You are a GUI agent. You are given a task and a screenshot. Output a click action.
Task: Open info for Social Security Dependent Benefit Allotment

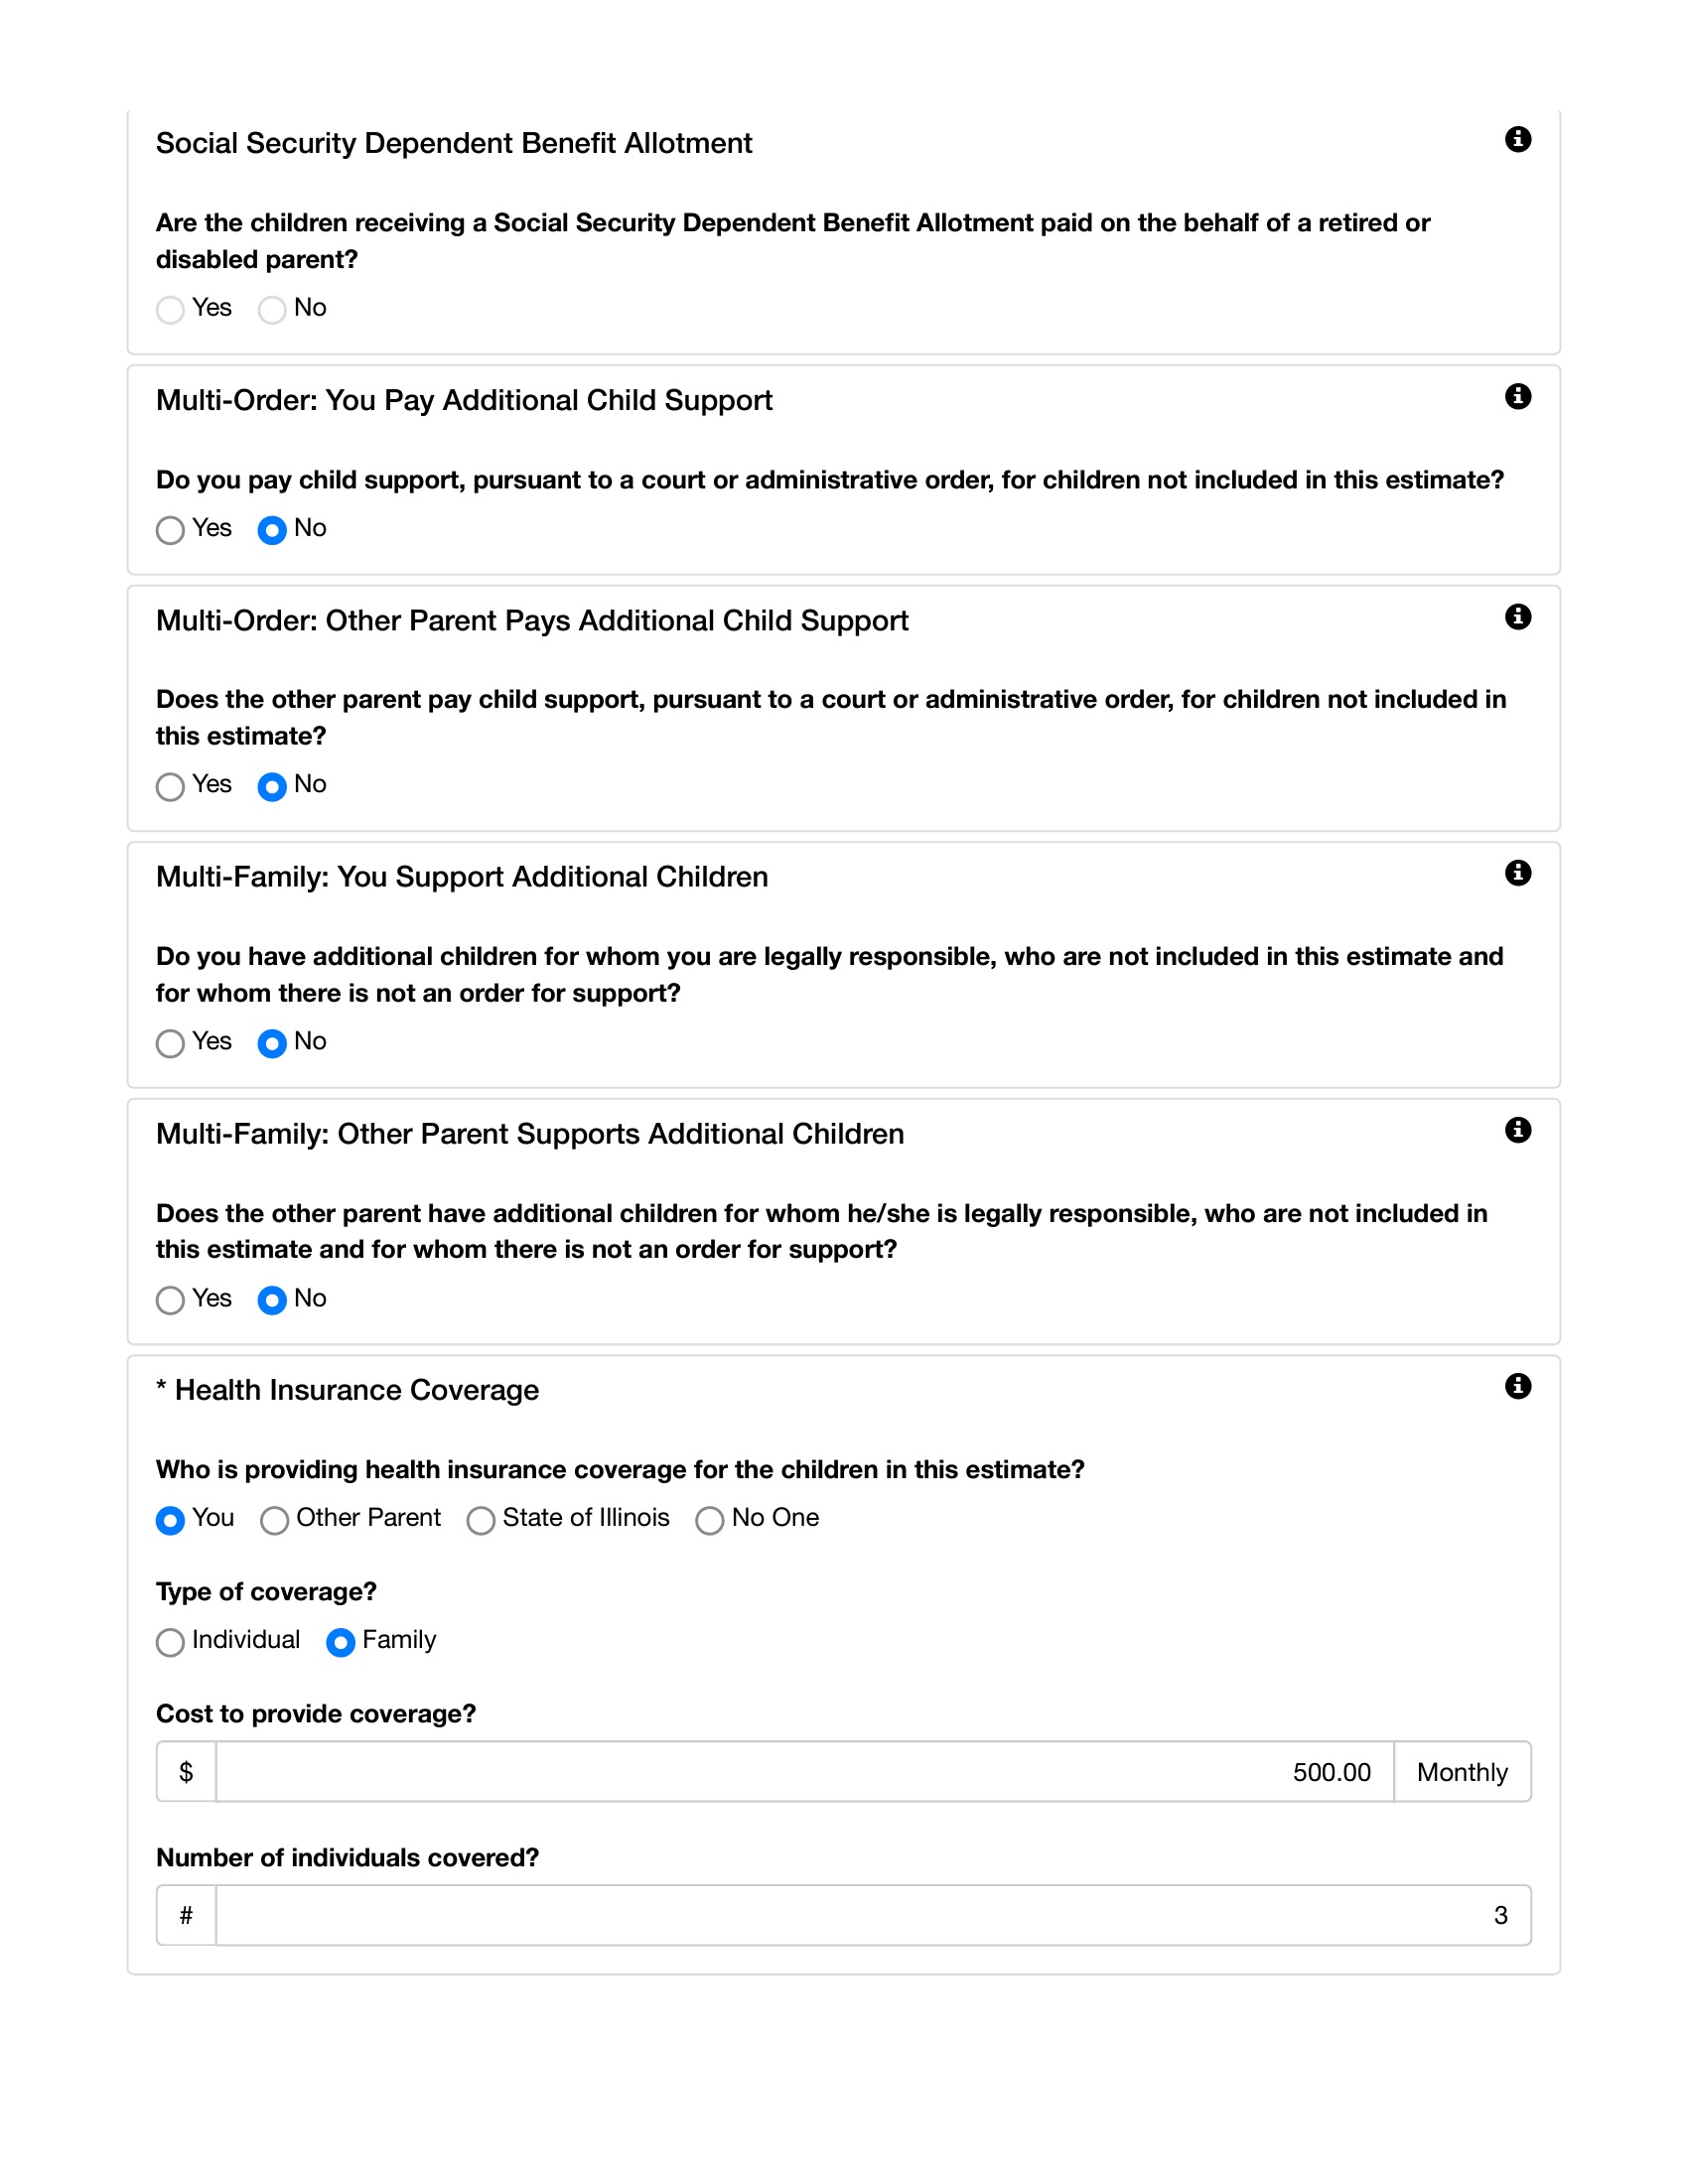point(1517,139)
